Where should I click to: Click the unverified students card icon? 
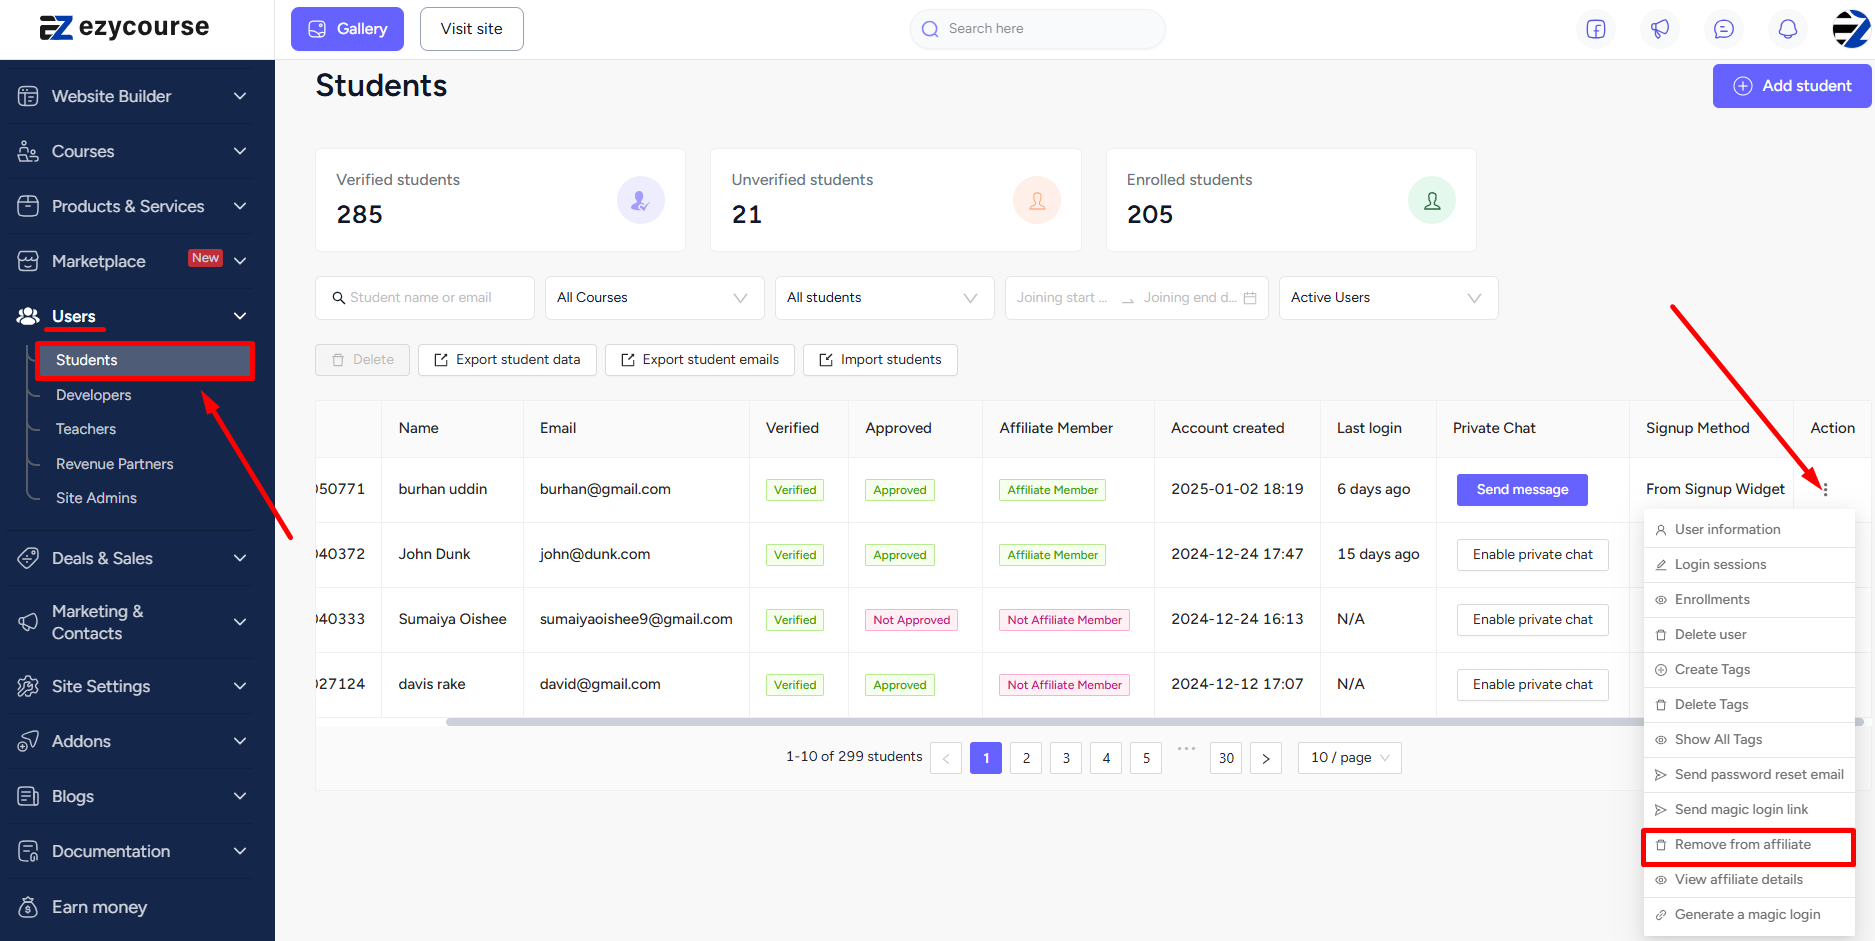(1037, 200)
